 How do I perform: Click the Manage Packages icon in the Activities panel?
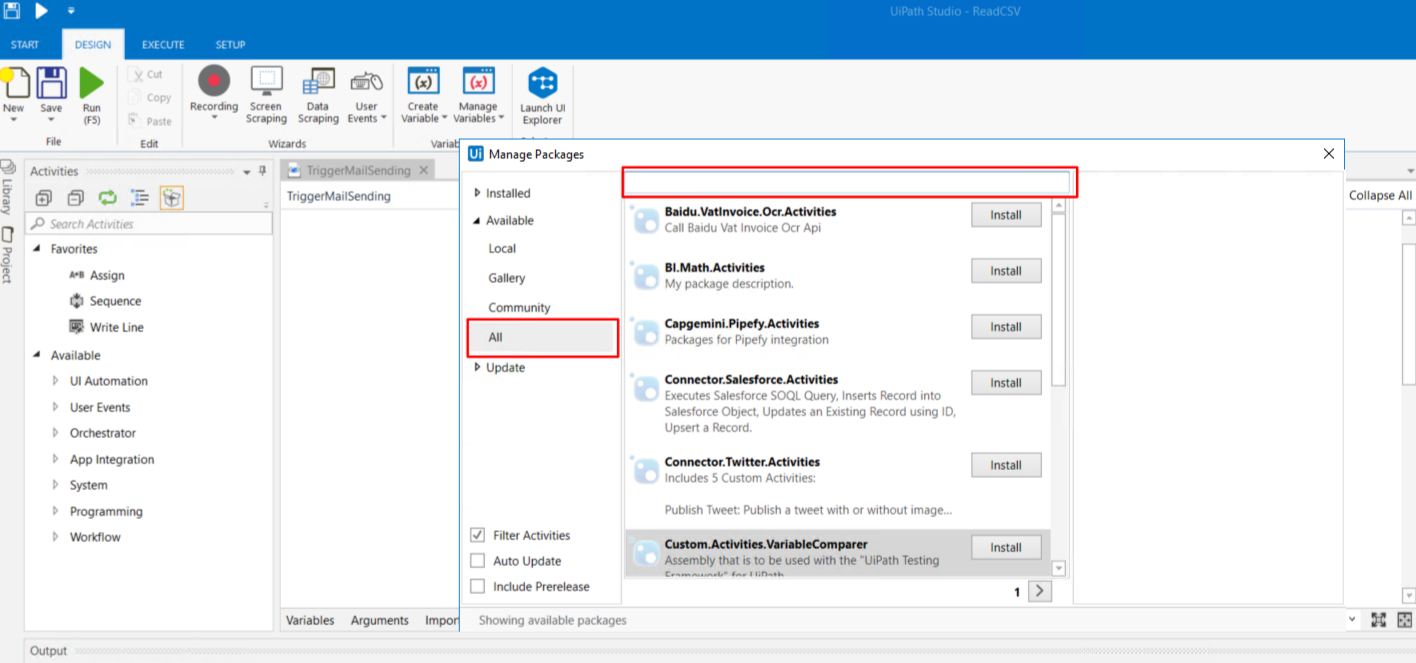point(172,198)
